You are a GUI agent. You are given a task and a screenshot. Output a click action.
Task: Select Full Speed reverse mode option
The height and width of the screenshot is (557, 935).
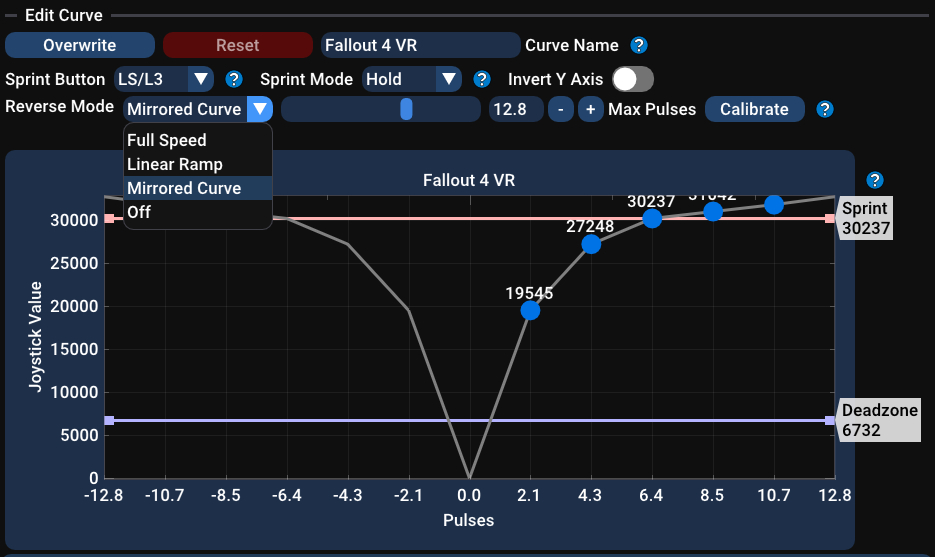[197, 140]
